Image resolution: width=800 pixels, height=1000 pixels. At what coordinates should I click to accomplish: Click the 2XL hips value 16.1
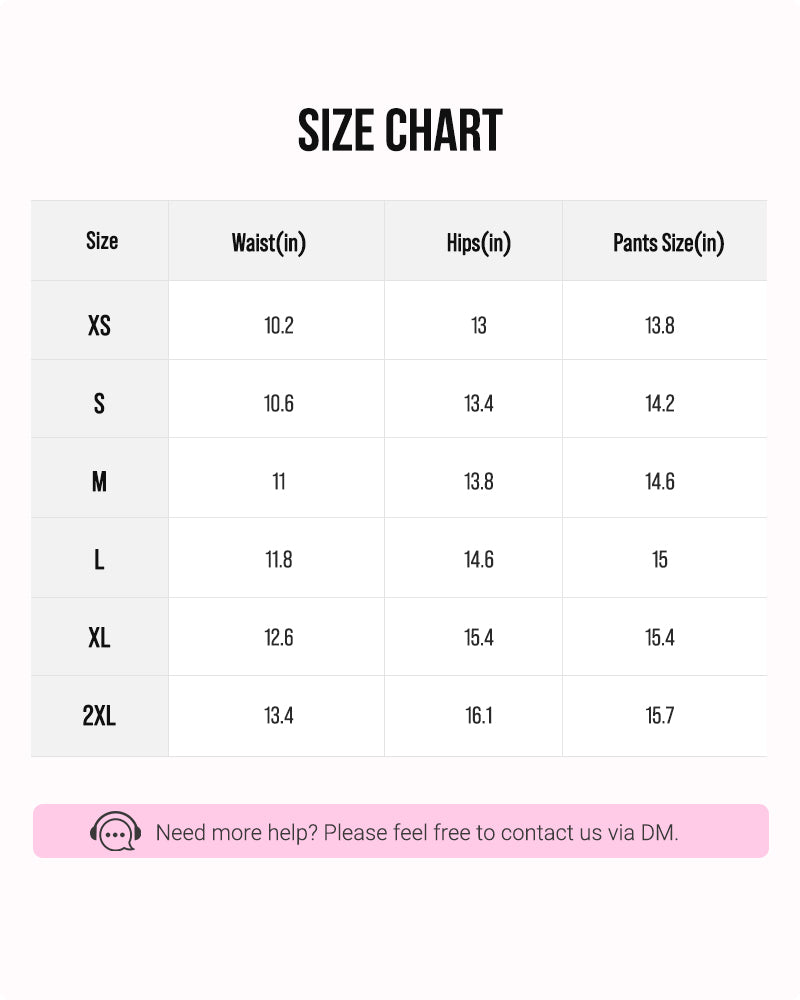(478, 716)
